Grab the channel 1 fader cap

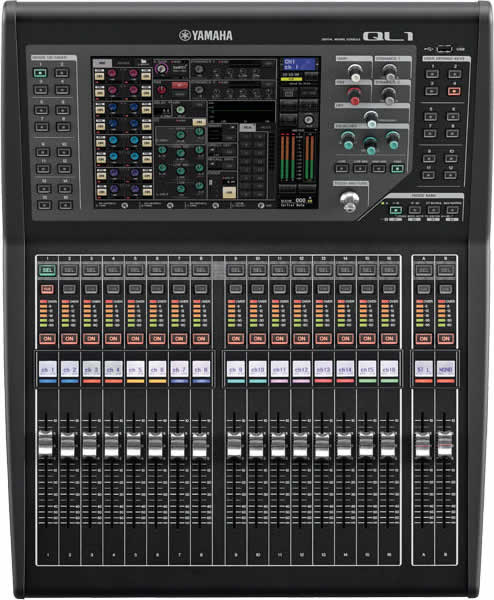tap(46, 443)
